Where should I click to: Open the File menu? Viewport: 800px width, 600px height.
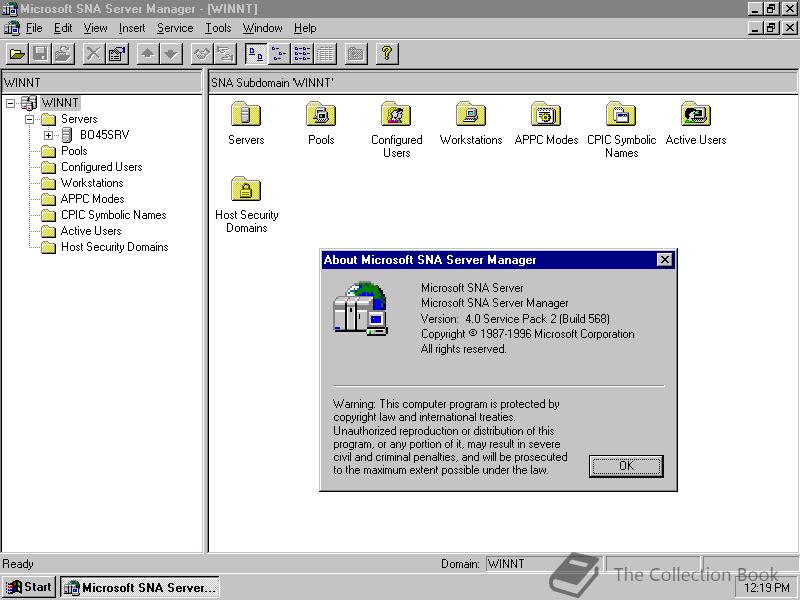[34, 28]
